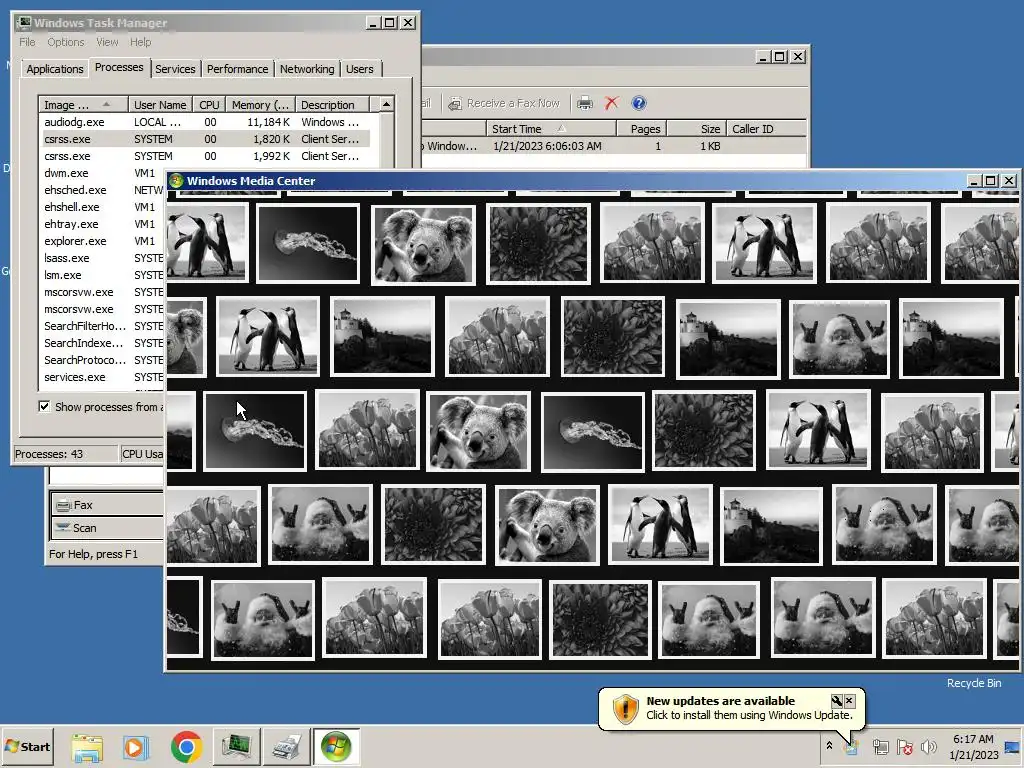This screenshot has height=768, width=1024.
Task: Click the jellyfish thumbnail under the mouse cursor
Action: tap(255, 431)
